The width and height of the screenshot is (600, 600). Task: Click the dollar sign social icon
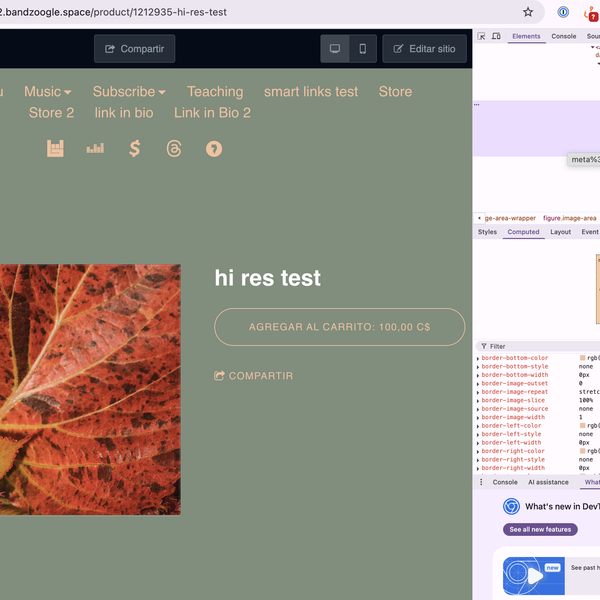pos(135,148)
